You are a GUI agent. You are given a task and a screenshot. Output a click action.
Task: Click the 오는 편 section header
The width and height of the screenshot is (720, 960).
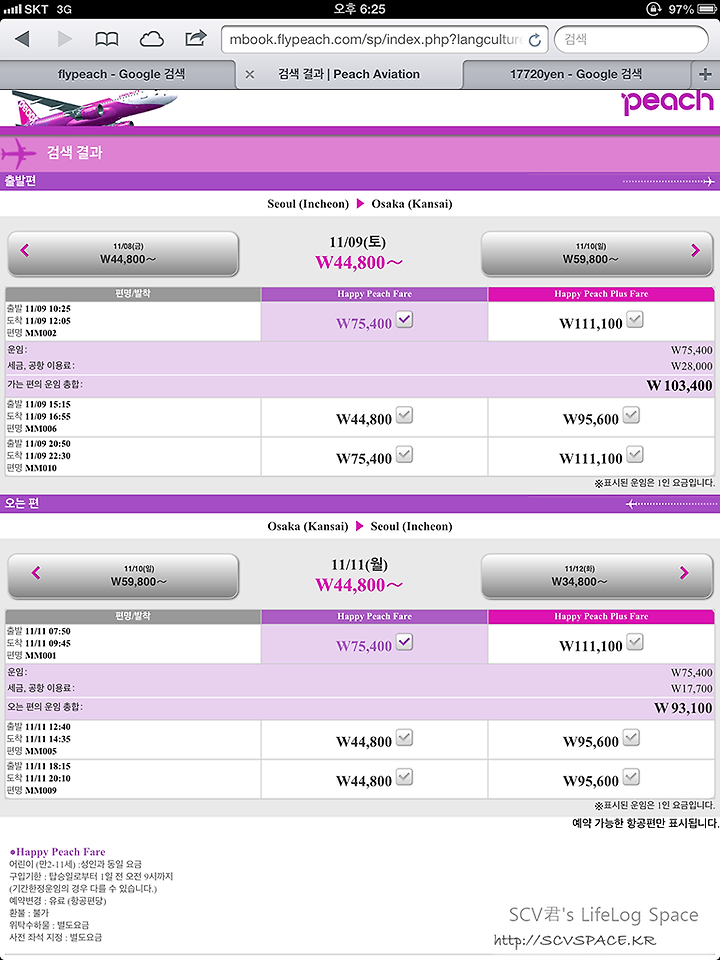click(x=360, y=504)
